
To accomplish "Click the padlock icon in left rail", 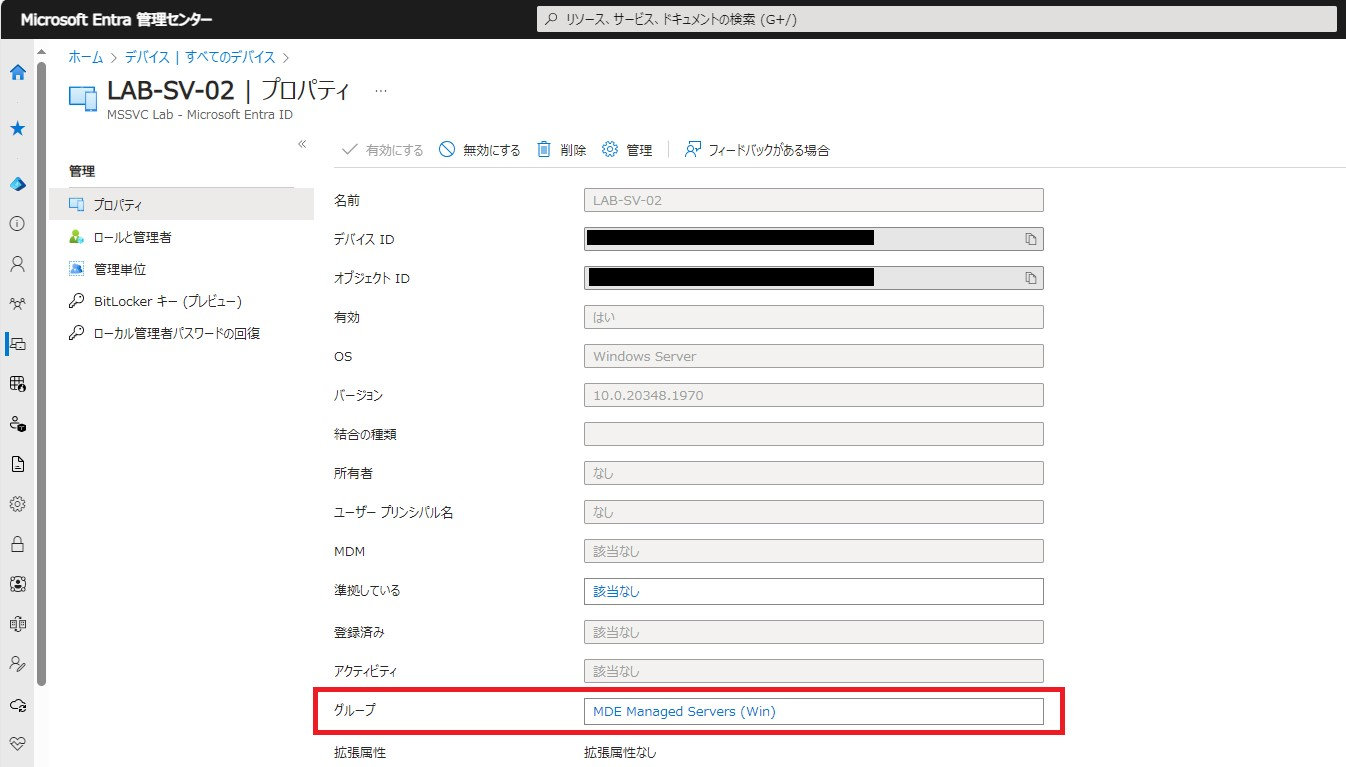I will click(17, 544).
